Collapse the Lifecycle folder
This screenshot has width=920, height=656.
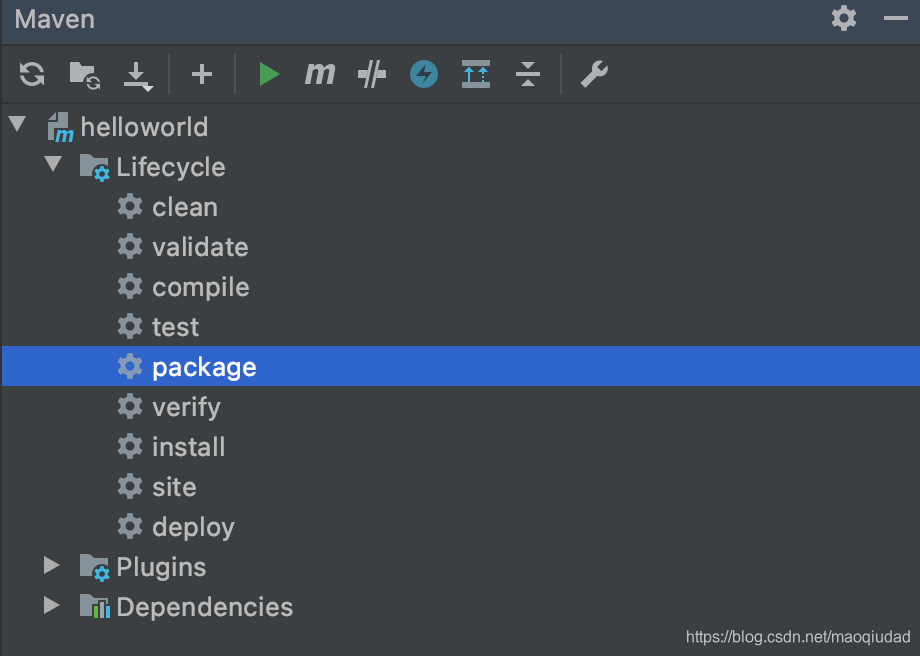point(53,164)
